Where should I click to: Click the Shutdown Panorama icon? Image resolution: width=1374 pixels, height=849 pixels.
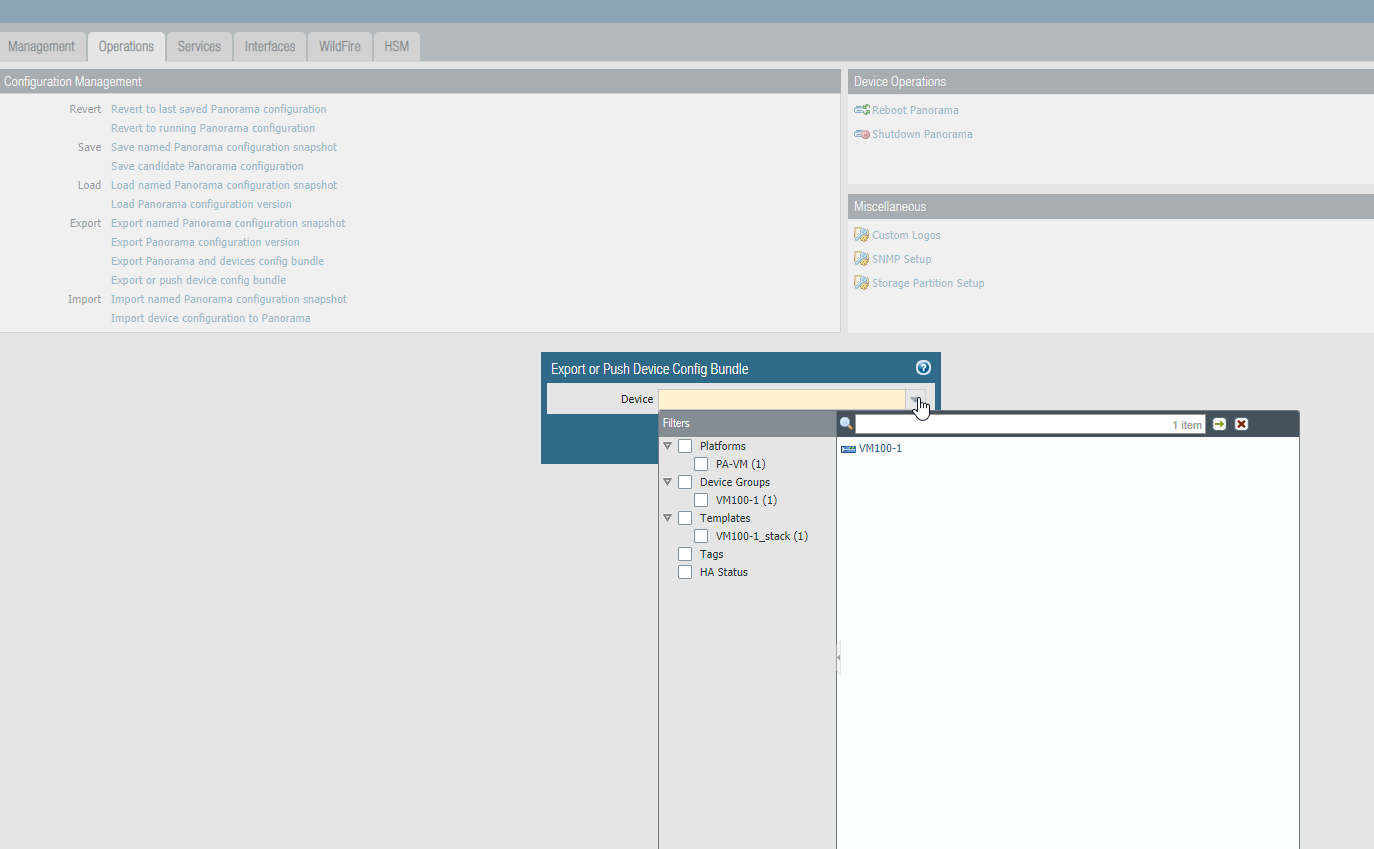861,134
